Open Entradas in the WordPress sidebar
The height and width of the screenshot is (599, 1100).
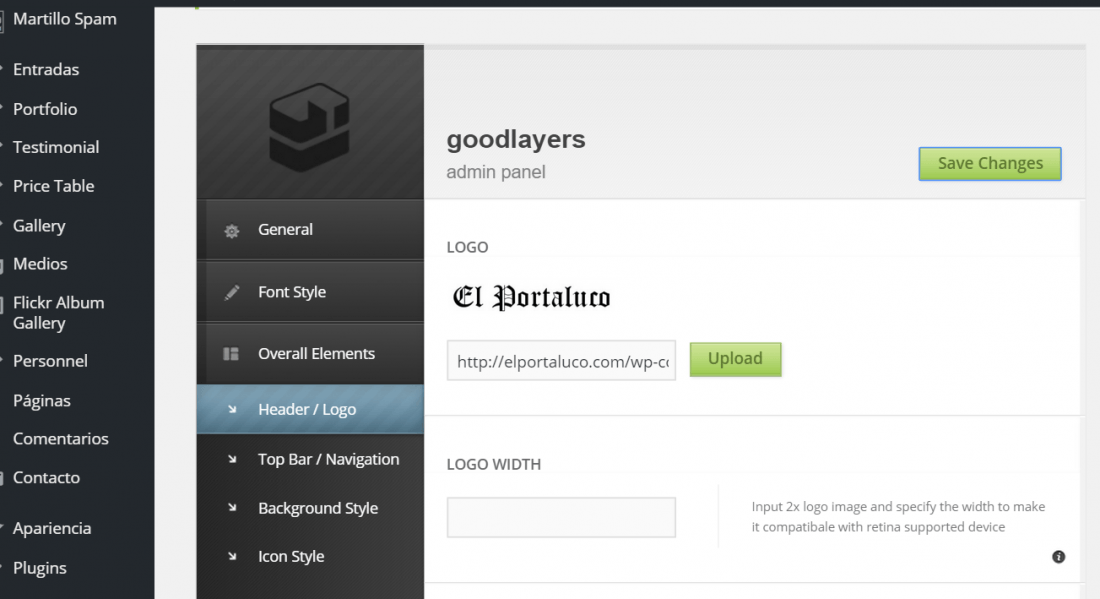click(46, 69)
